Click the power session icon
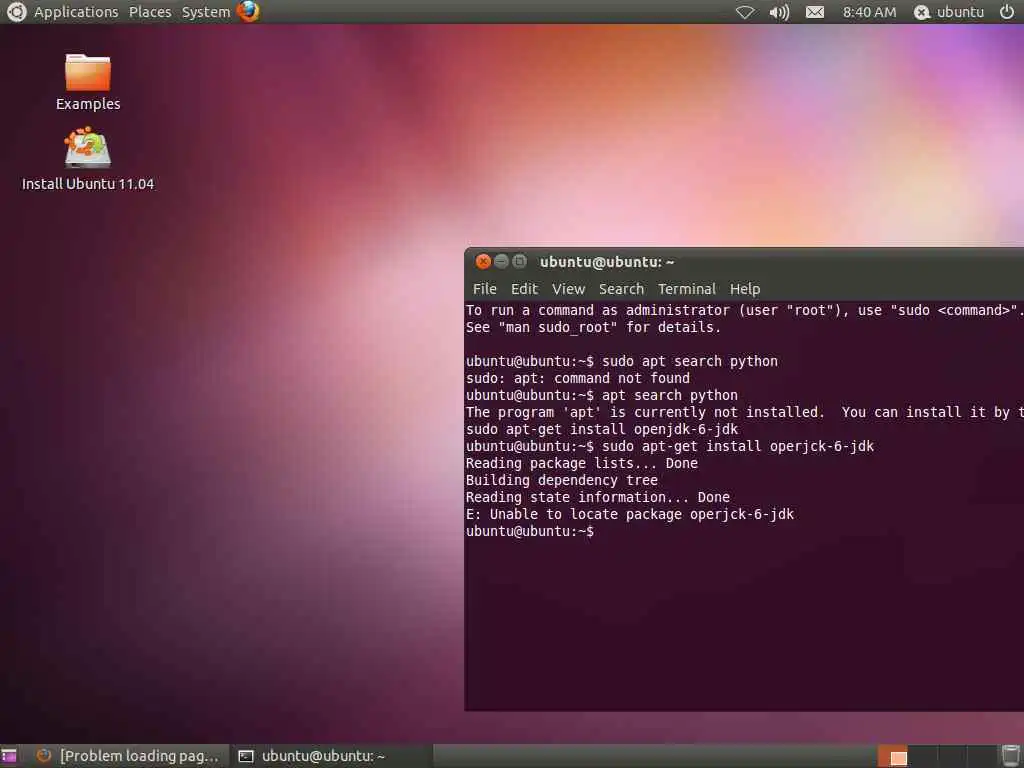Image resolution: width=1024 pixels, height=768 pixels. (x=1006, y=12)
